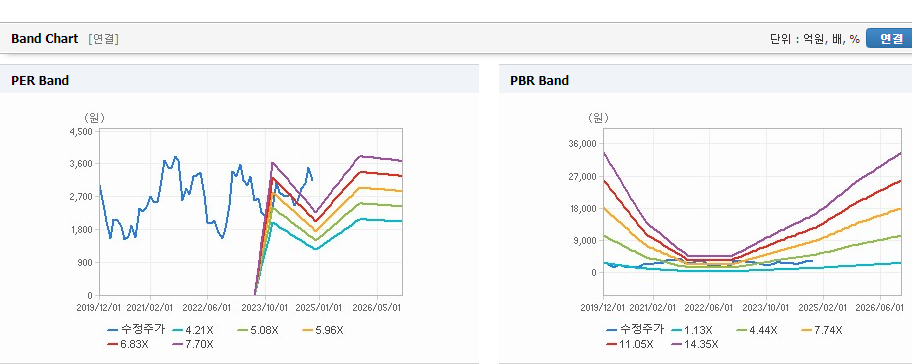
Task: Click the 2023/10/01 x-axis label in PER chart
Action: tap(265, 307)
